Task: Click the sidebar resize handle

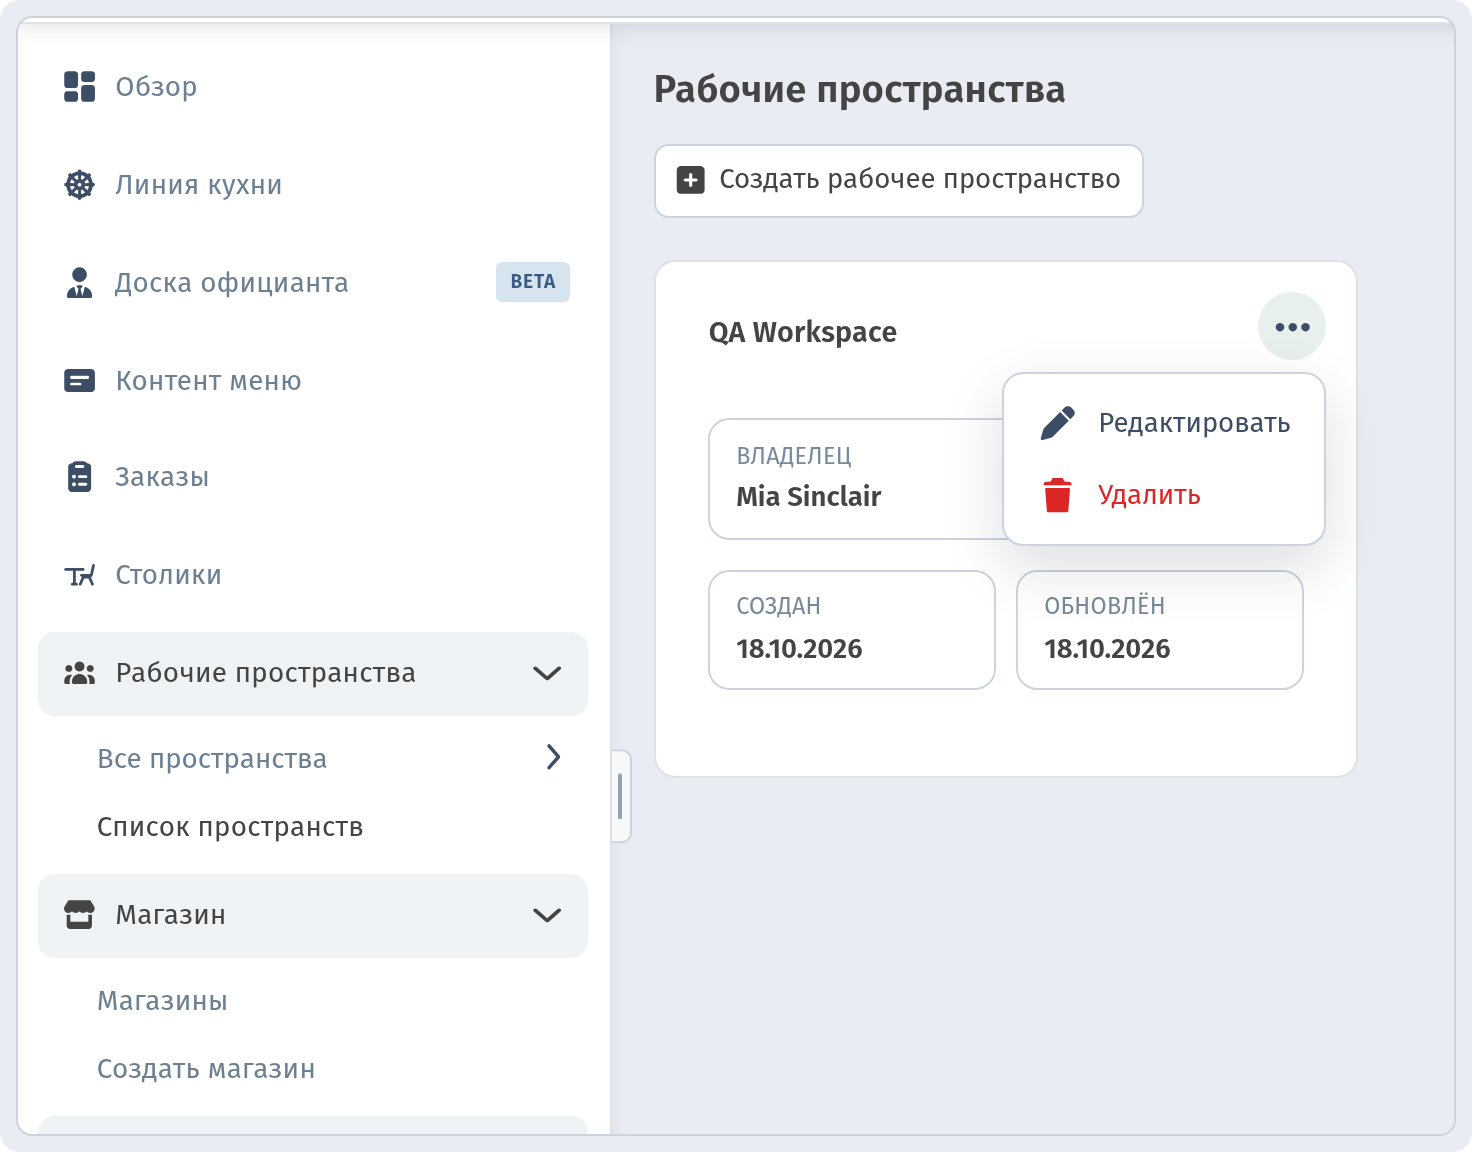Action: (621, 796)
